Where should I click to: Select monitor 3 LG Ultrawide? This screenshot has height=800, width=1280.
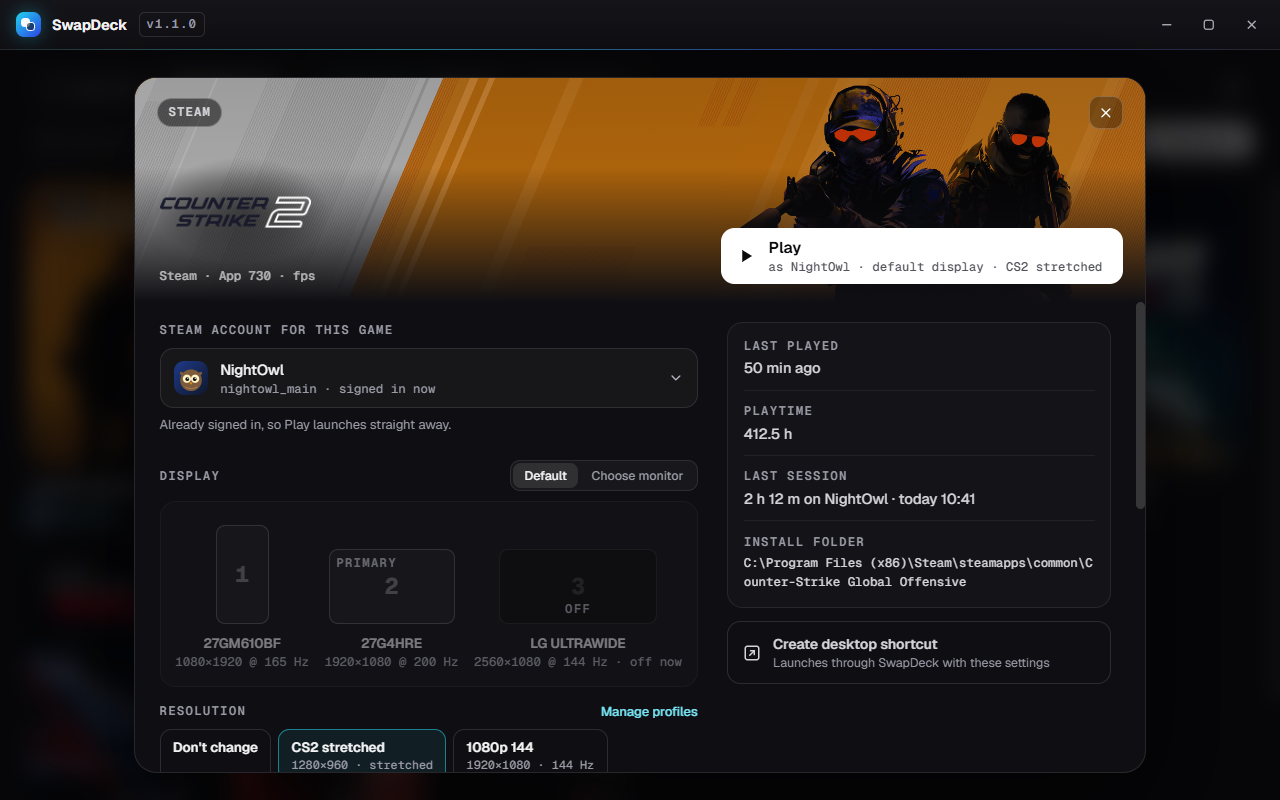click(x=578, y=586)
